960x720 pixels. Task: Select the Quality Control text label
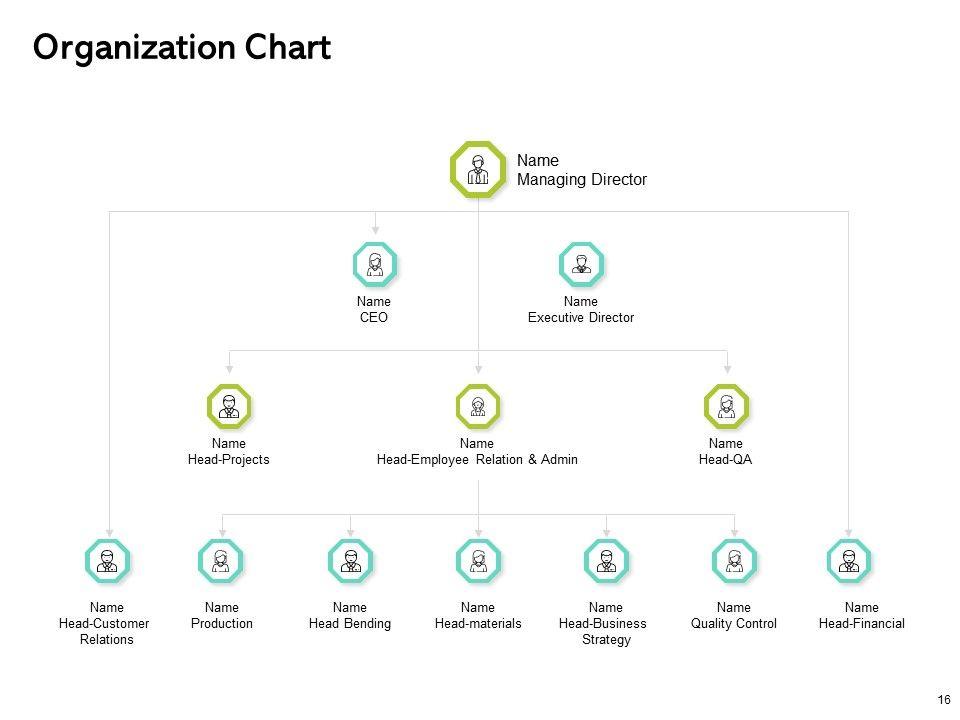coord(734,624)
